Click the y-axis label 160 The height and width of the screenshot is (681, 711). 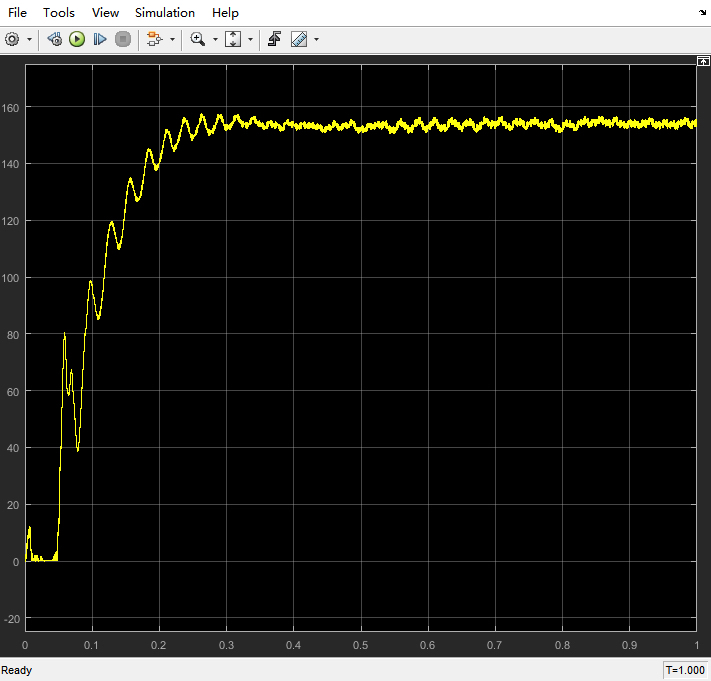10,108
